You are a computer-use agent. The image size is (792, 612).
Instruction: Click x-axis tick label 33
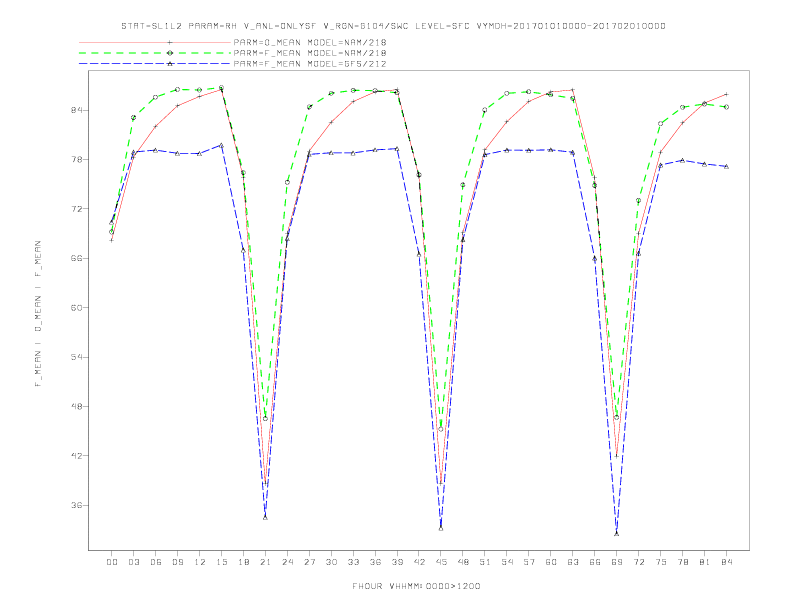pos(353,562)
